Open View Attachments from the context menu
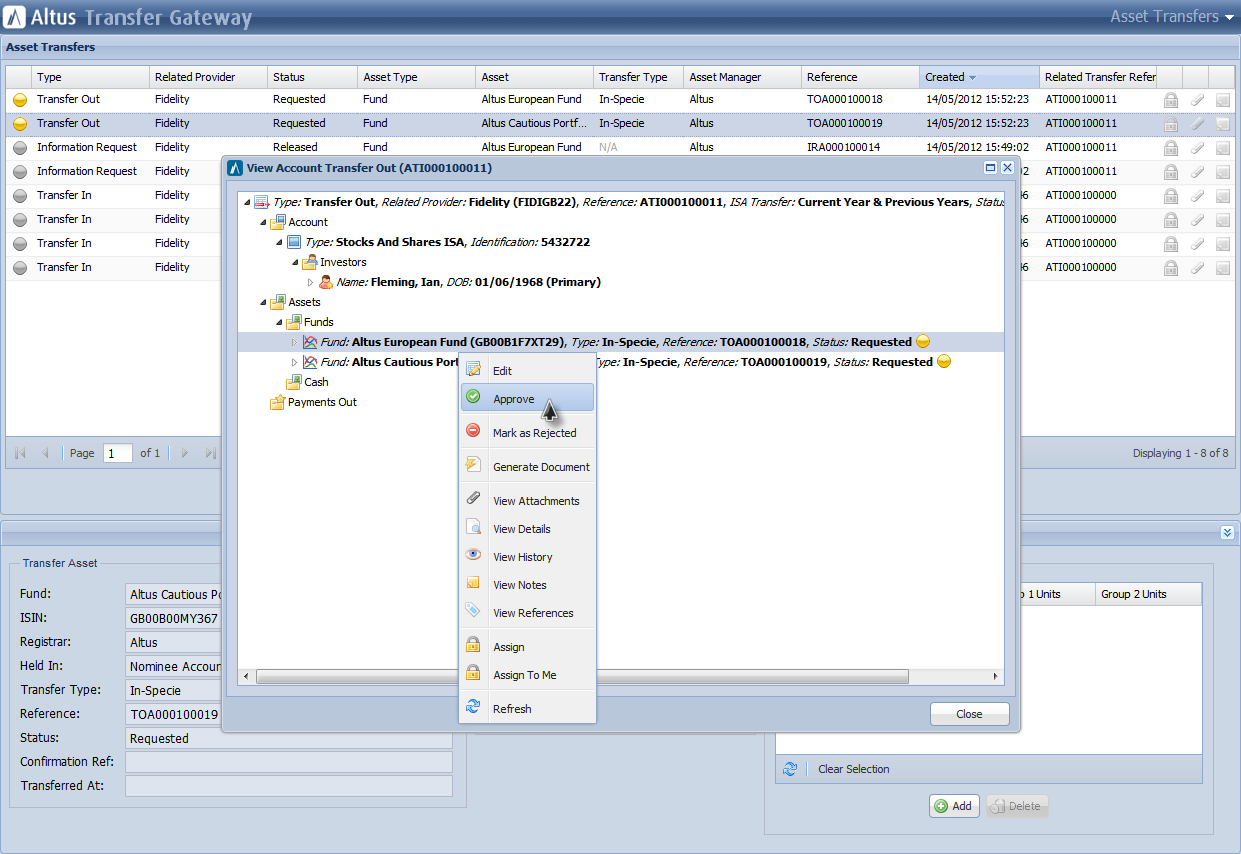Image resolution: width=1241 pixels, height=854 pixels. (528, 501)
